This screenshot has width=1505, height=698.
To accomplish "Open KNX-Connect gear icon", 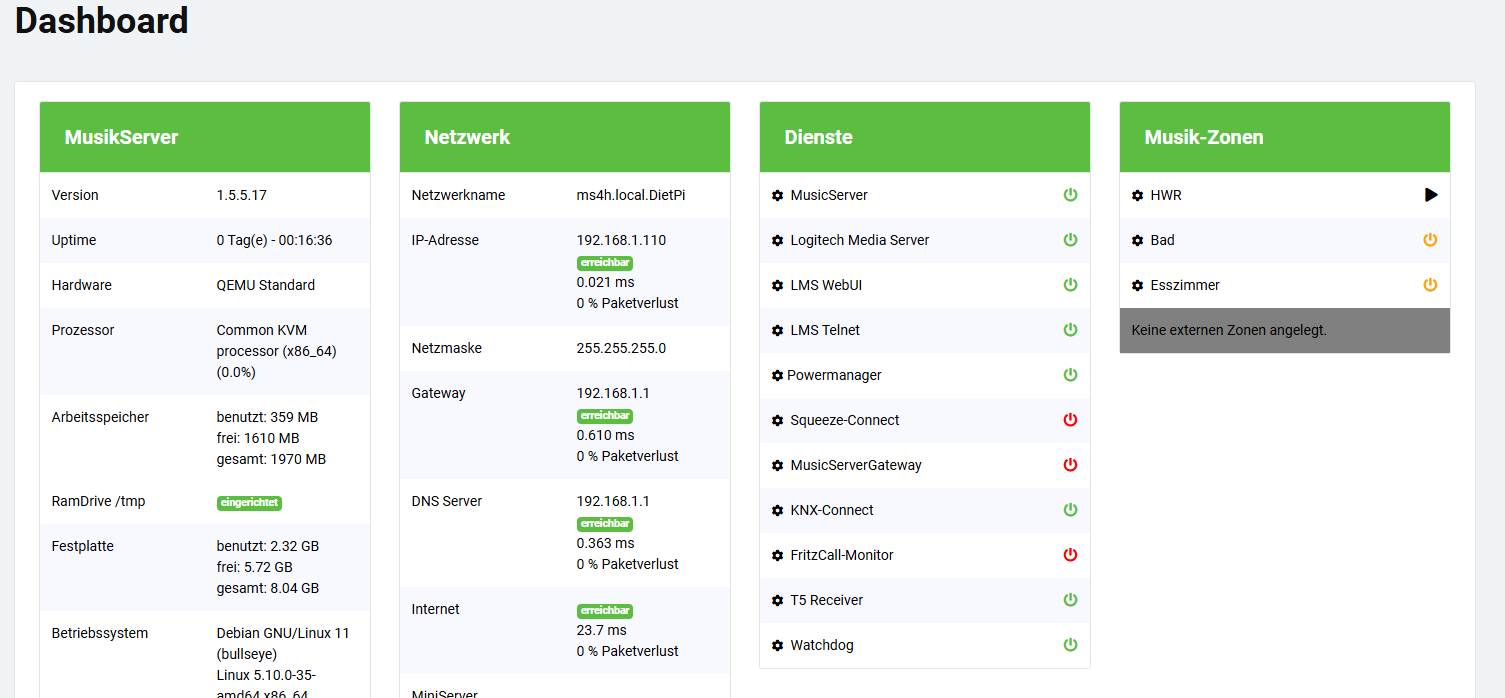I will tap(777, 511).
